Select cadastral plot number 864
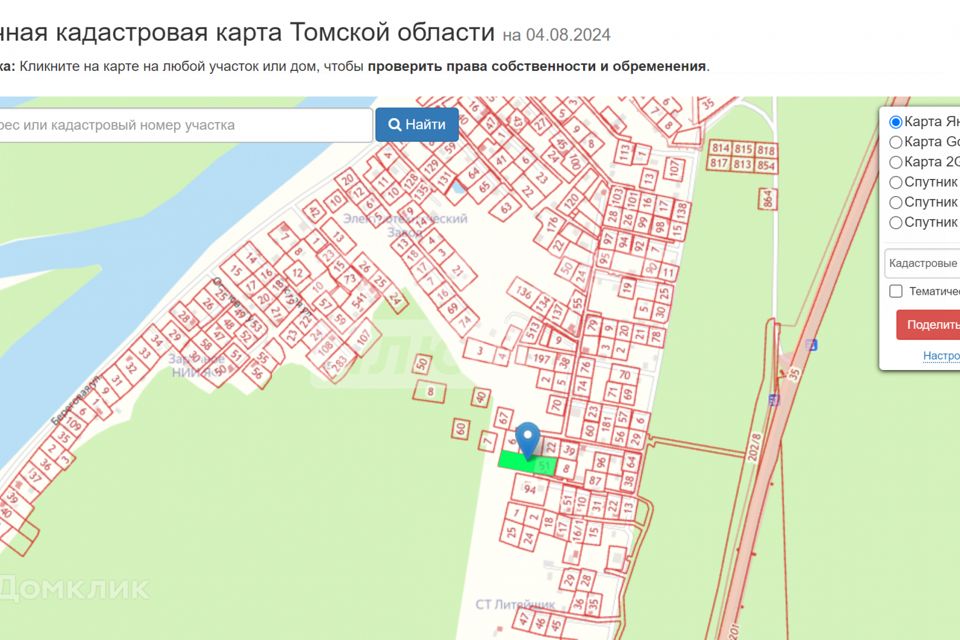This screenshot has height=640, width=960. tap(768, 197)
